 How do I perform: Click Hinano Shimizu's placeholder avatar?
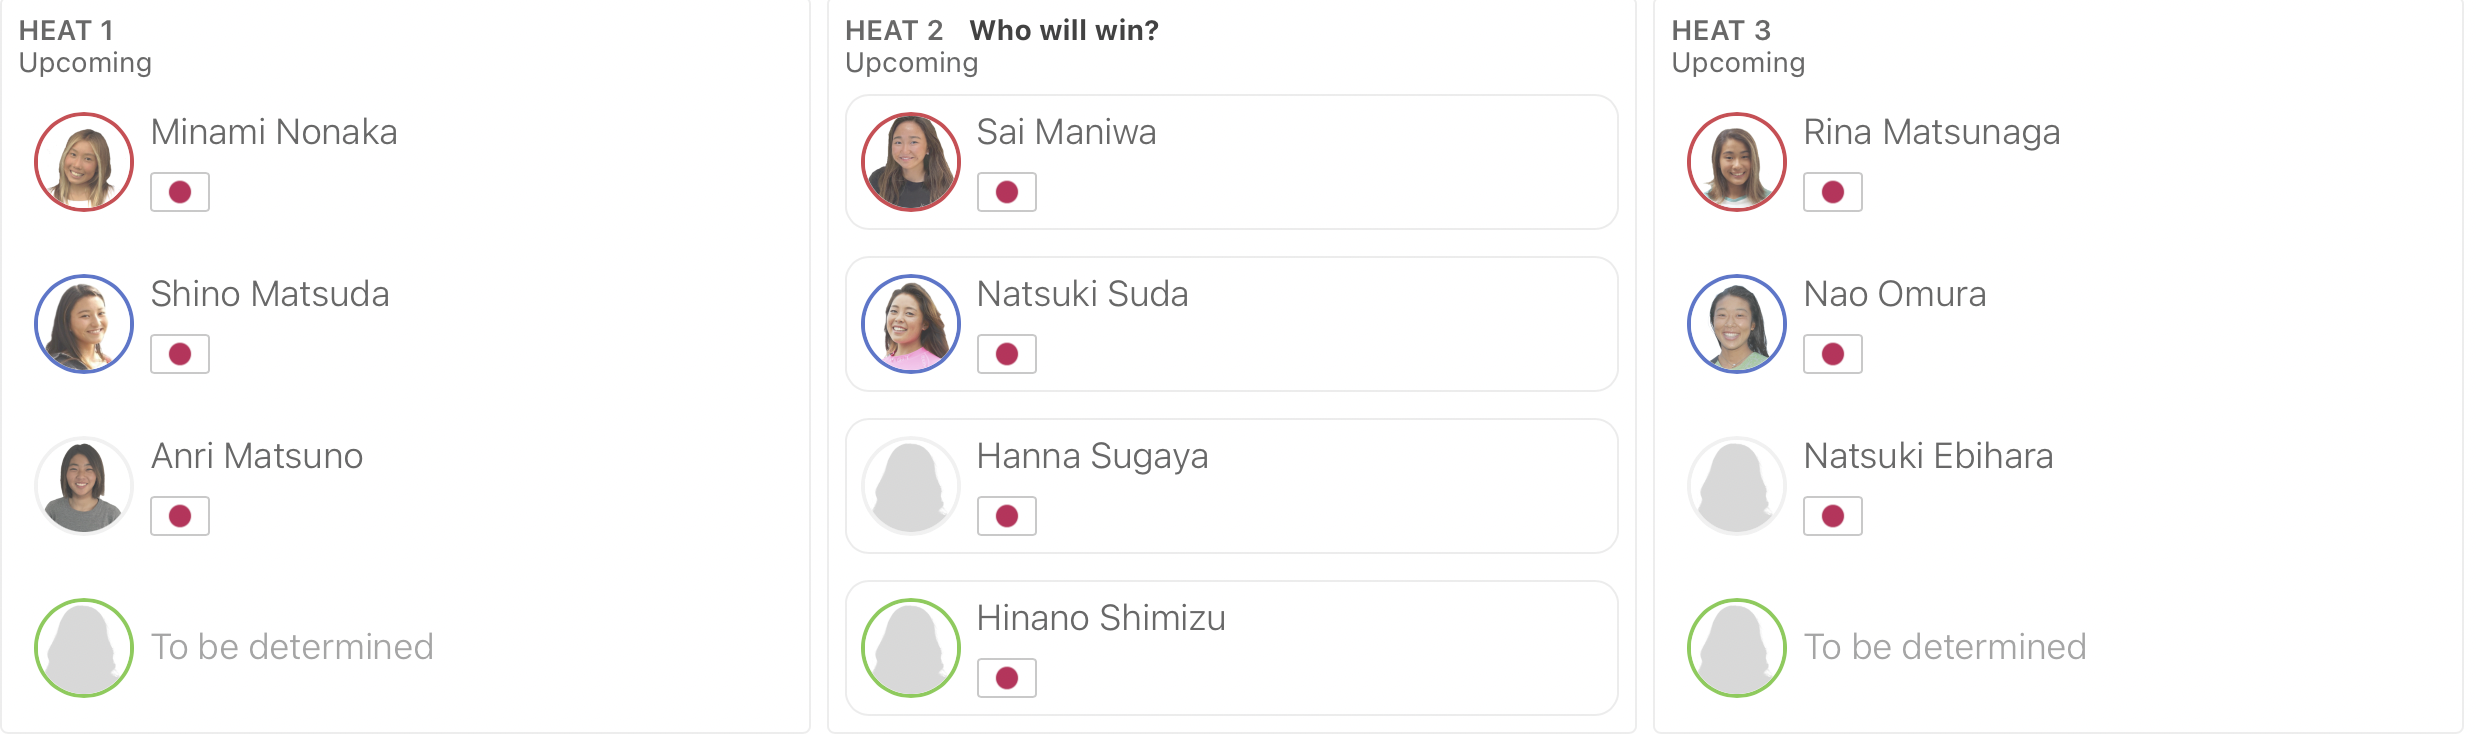tap(911, 648)
